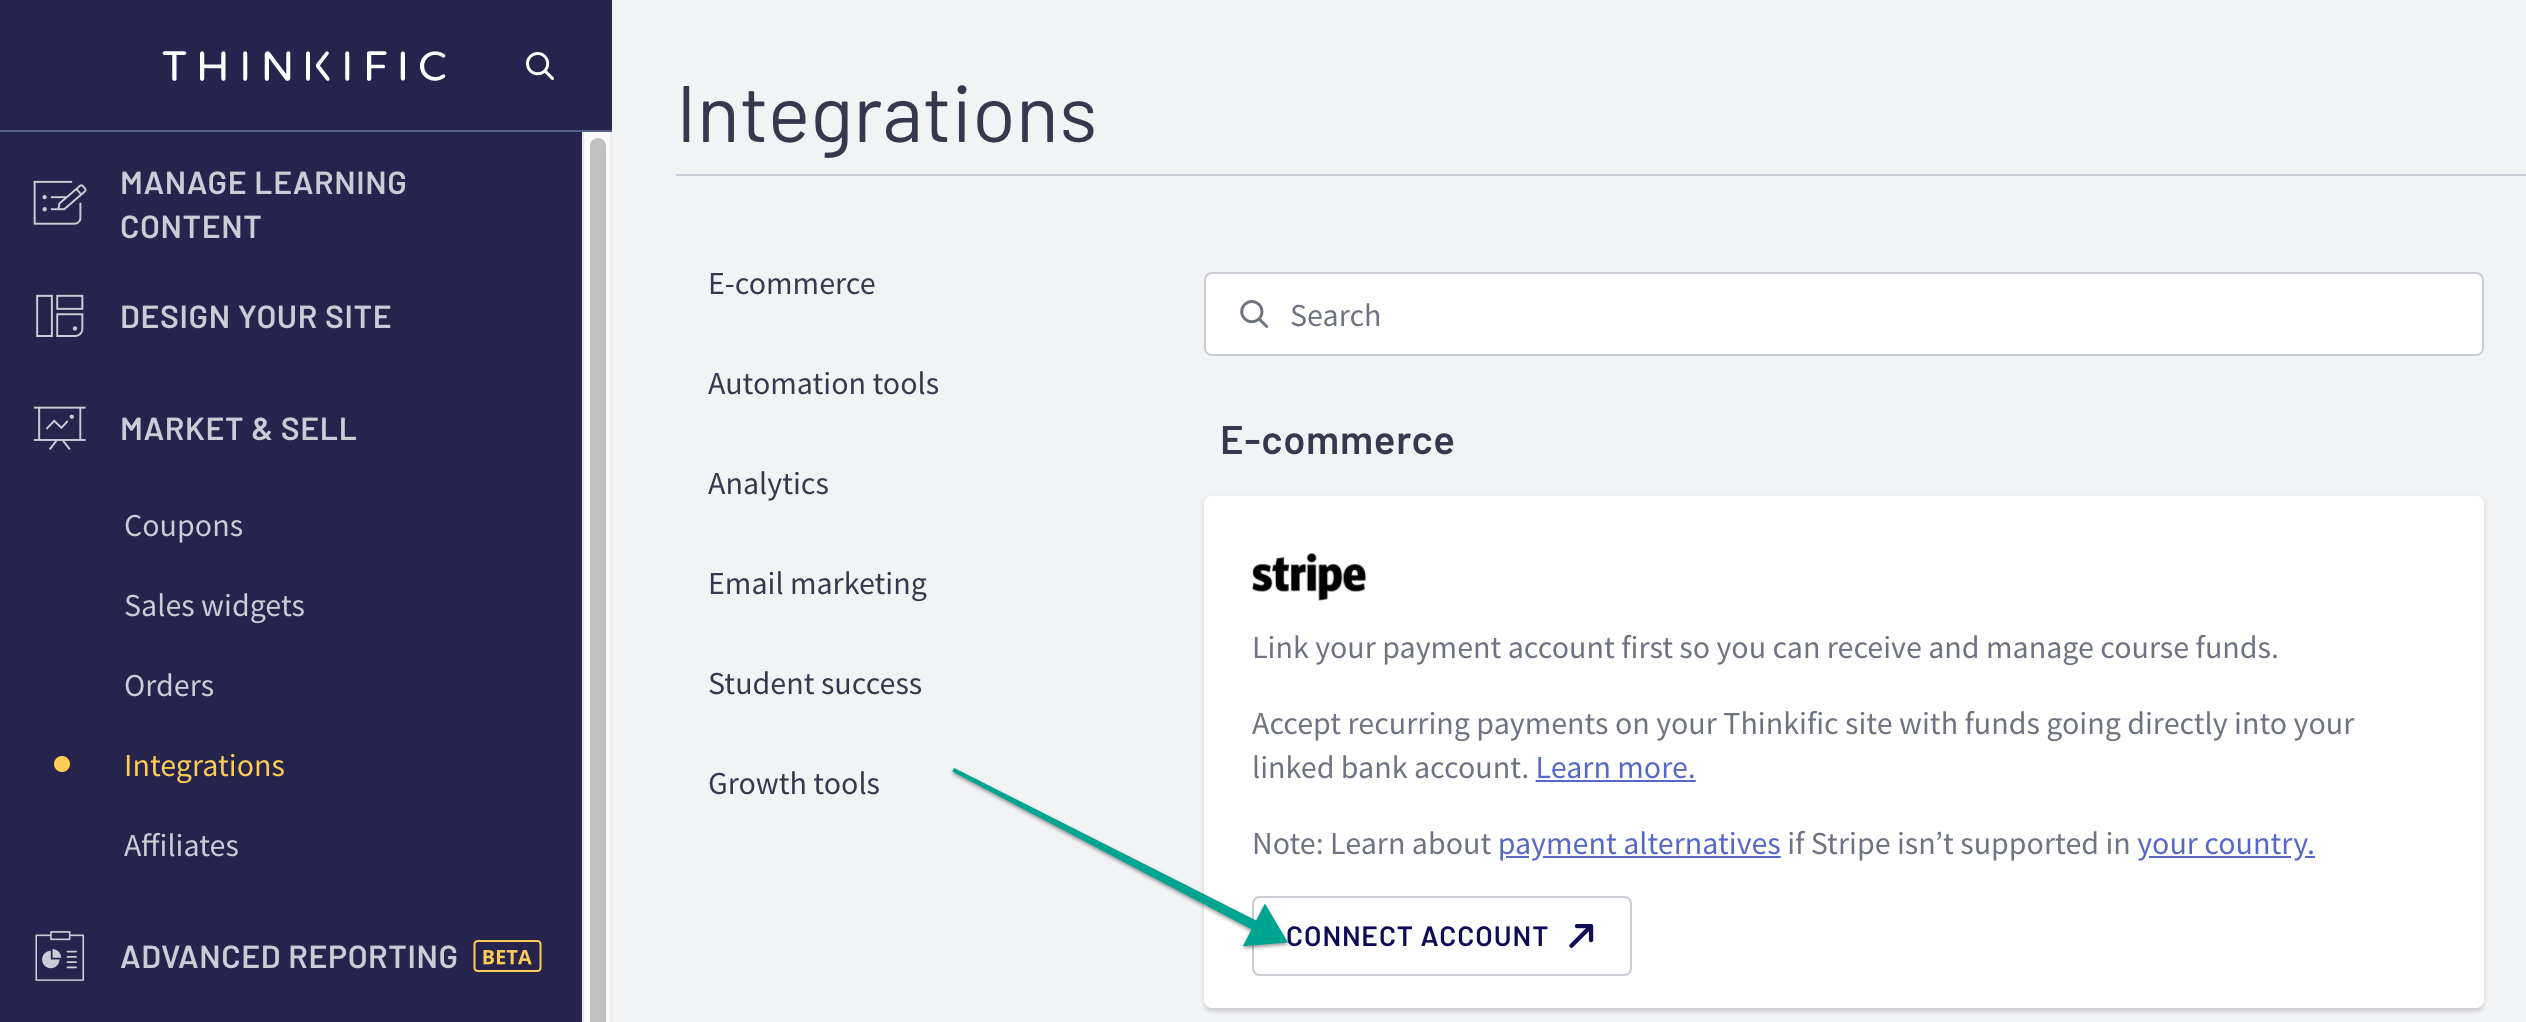Expand the Advanced Reporting section
Viewport: 2526px width, 1022px height.
coord(289,956)
